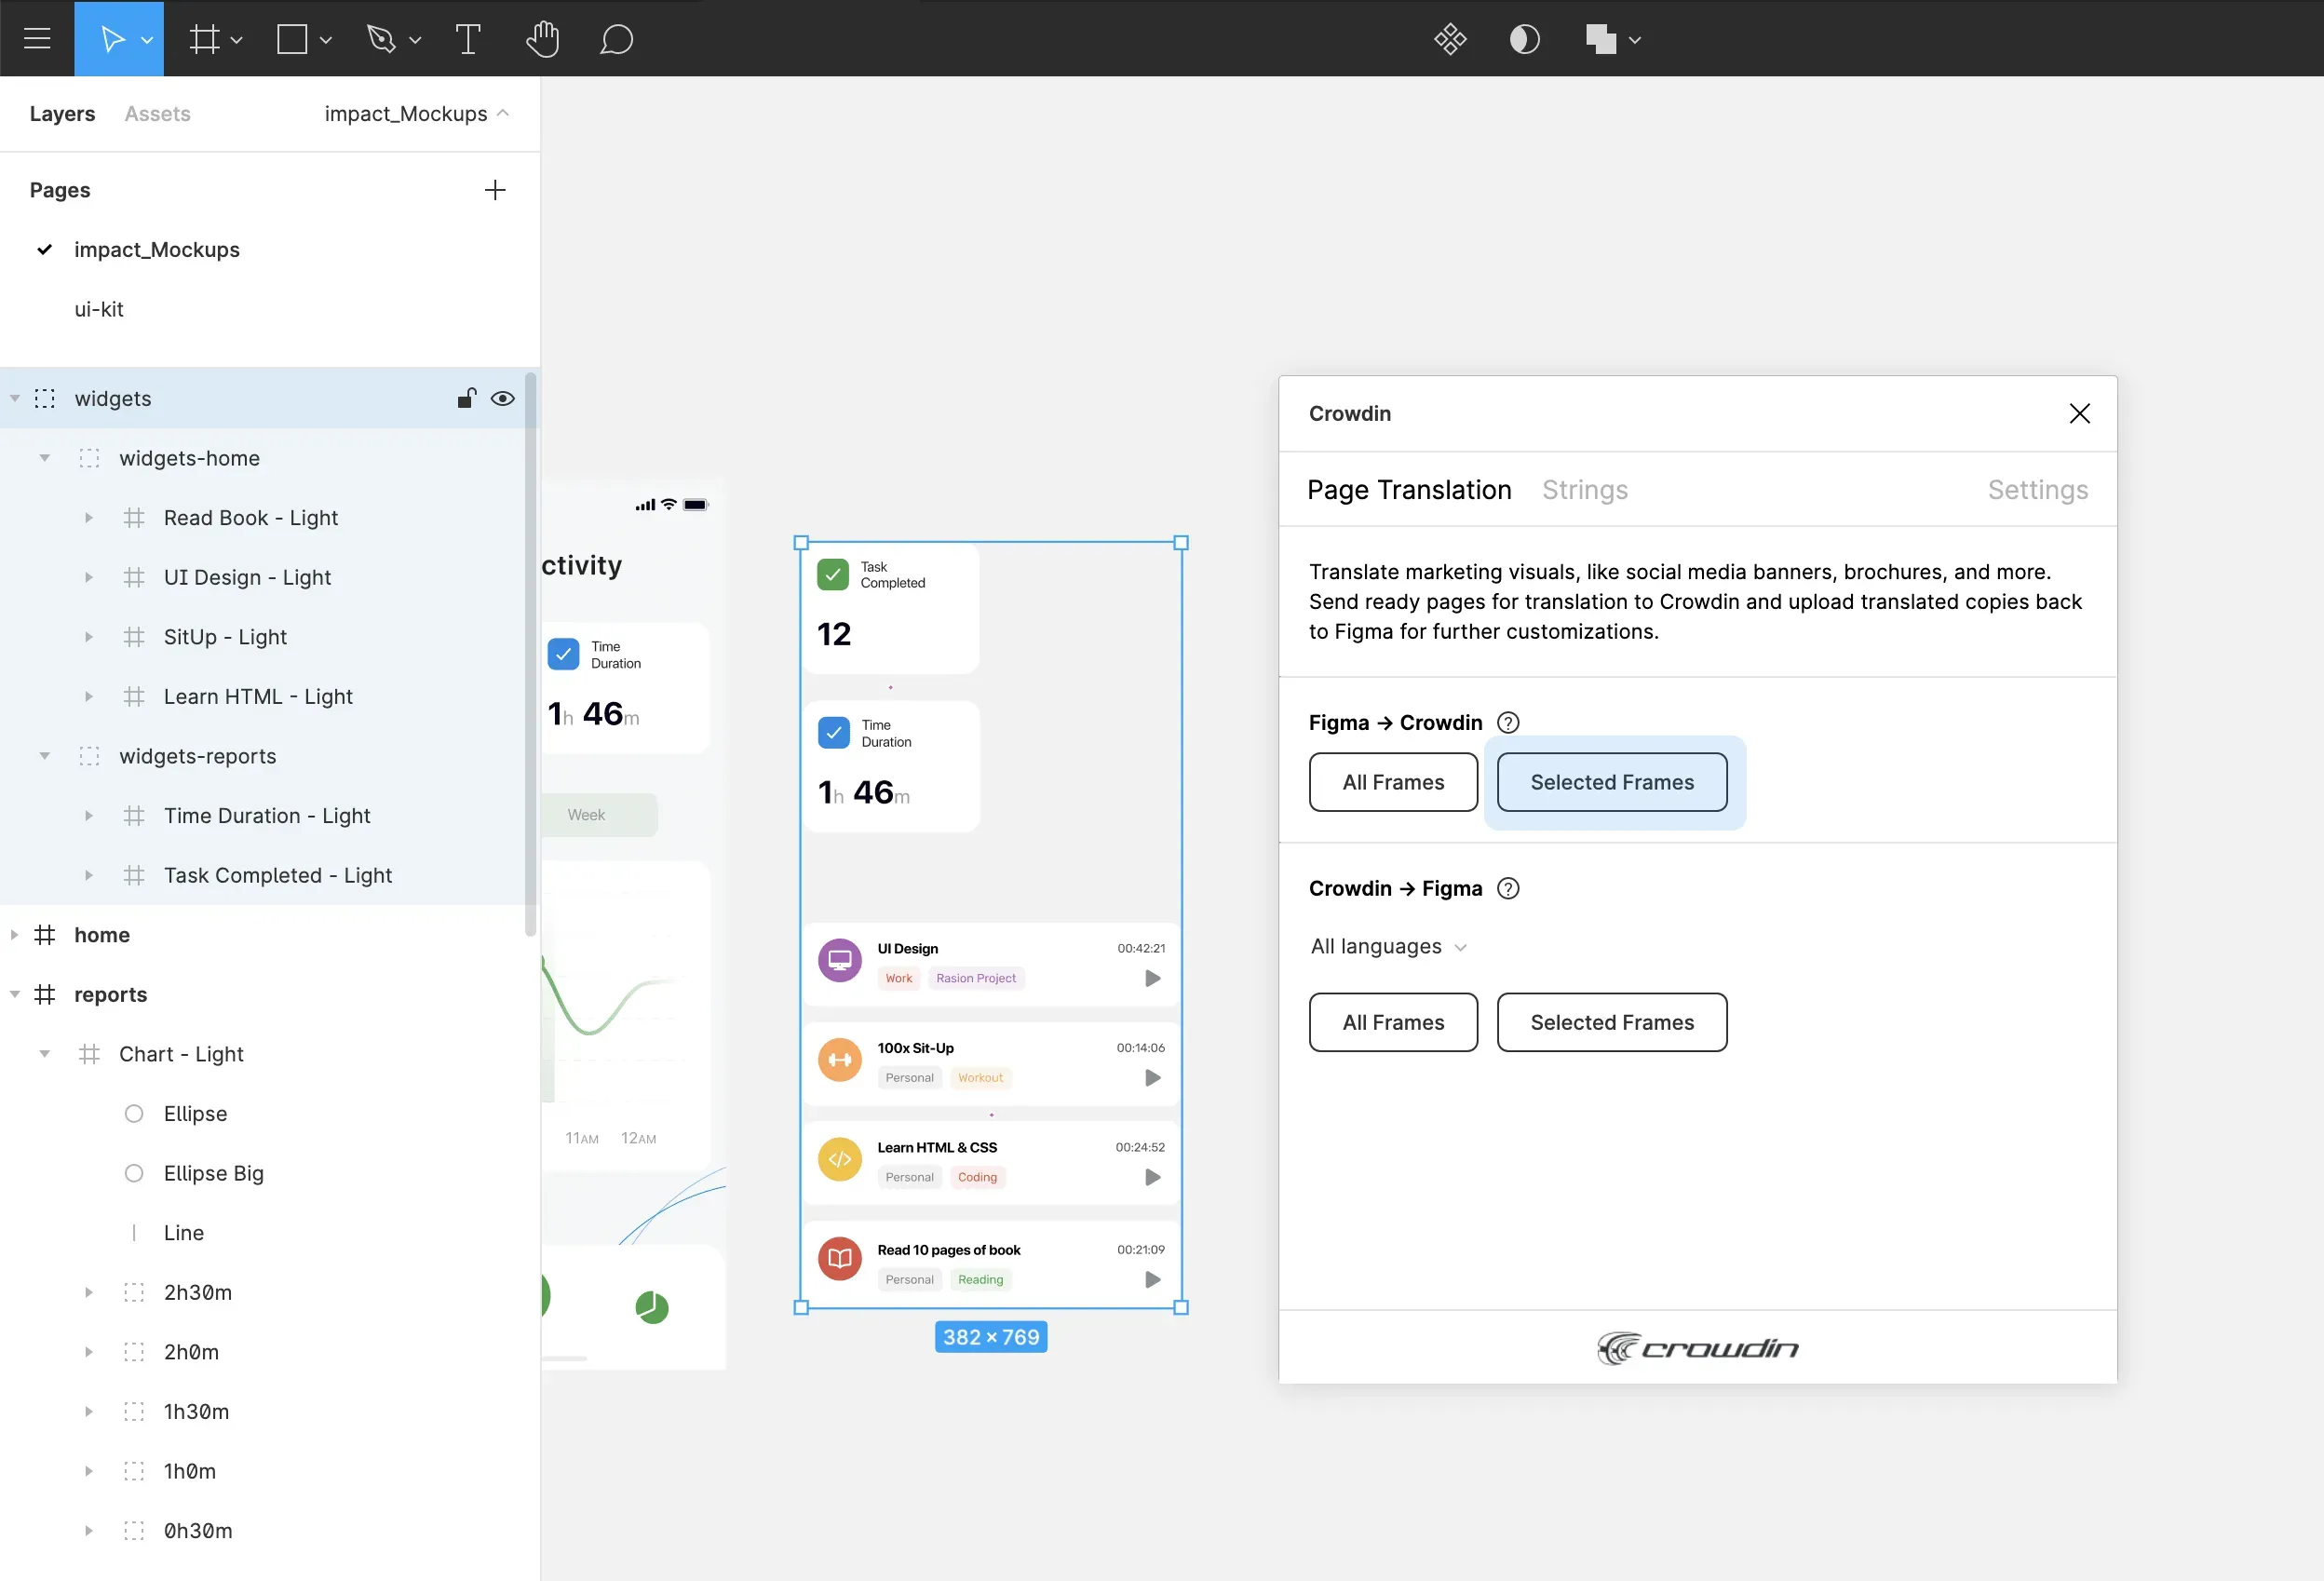Viewport: 2324px width, 1581px height.
Task: Switch to Strings tab in Crowdin panel
Action: coord(1585,491)
